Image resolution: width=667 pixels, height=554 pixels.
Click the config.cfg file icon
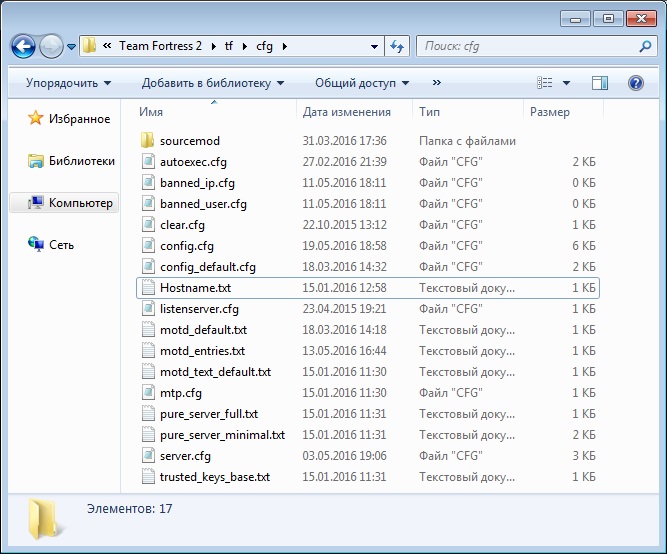pos(148,246)
